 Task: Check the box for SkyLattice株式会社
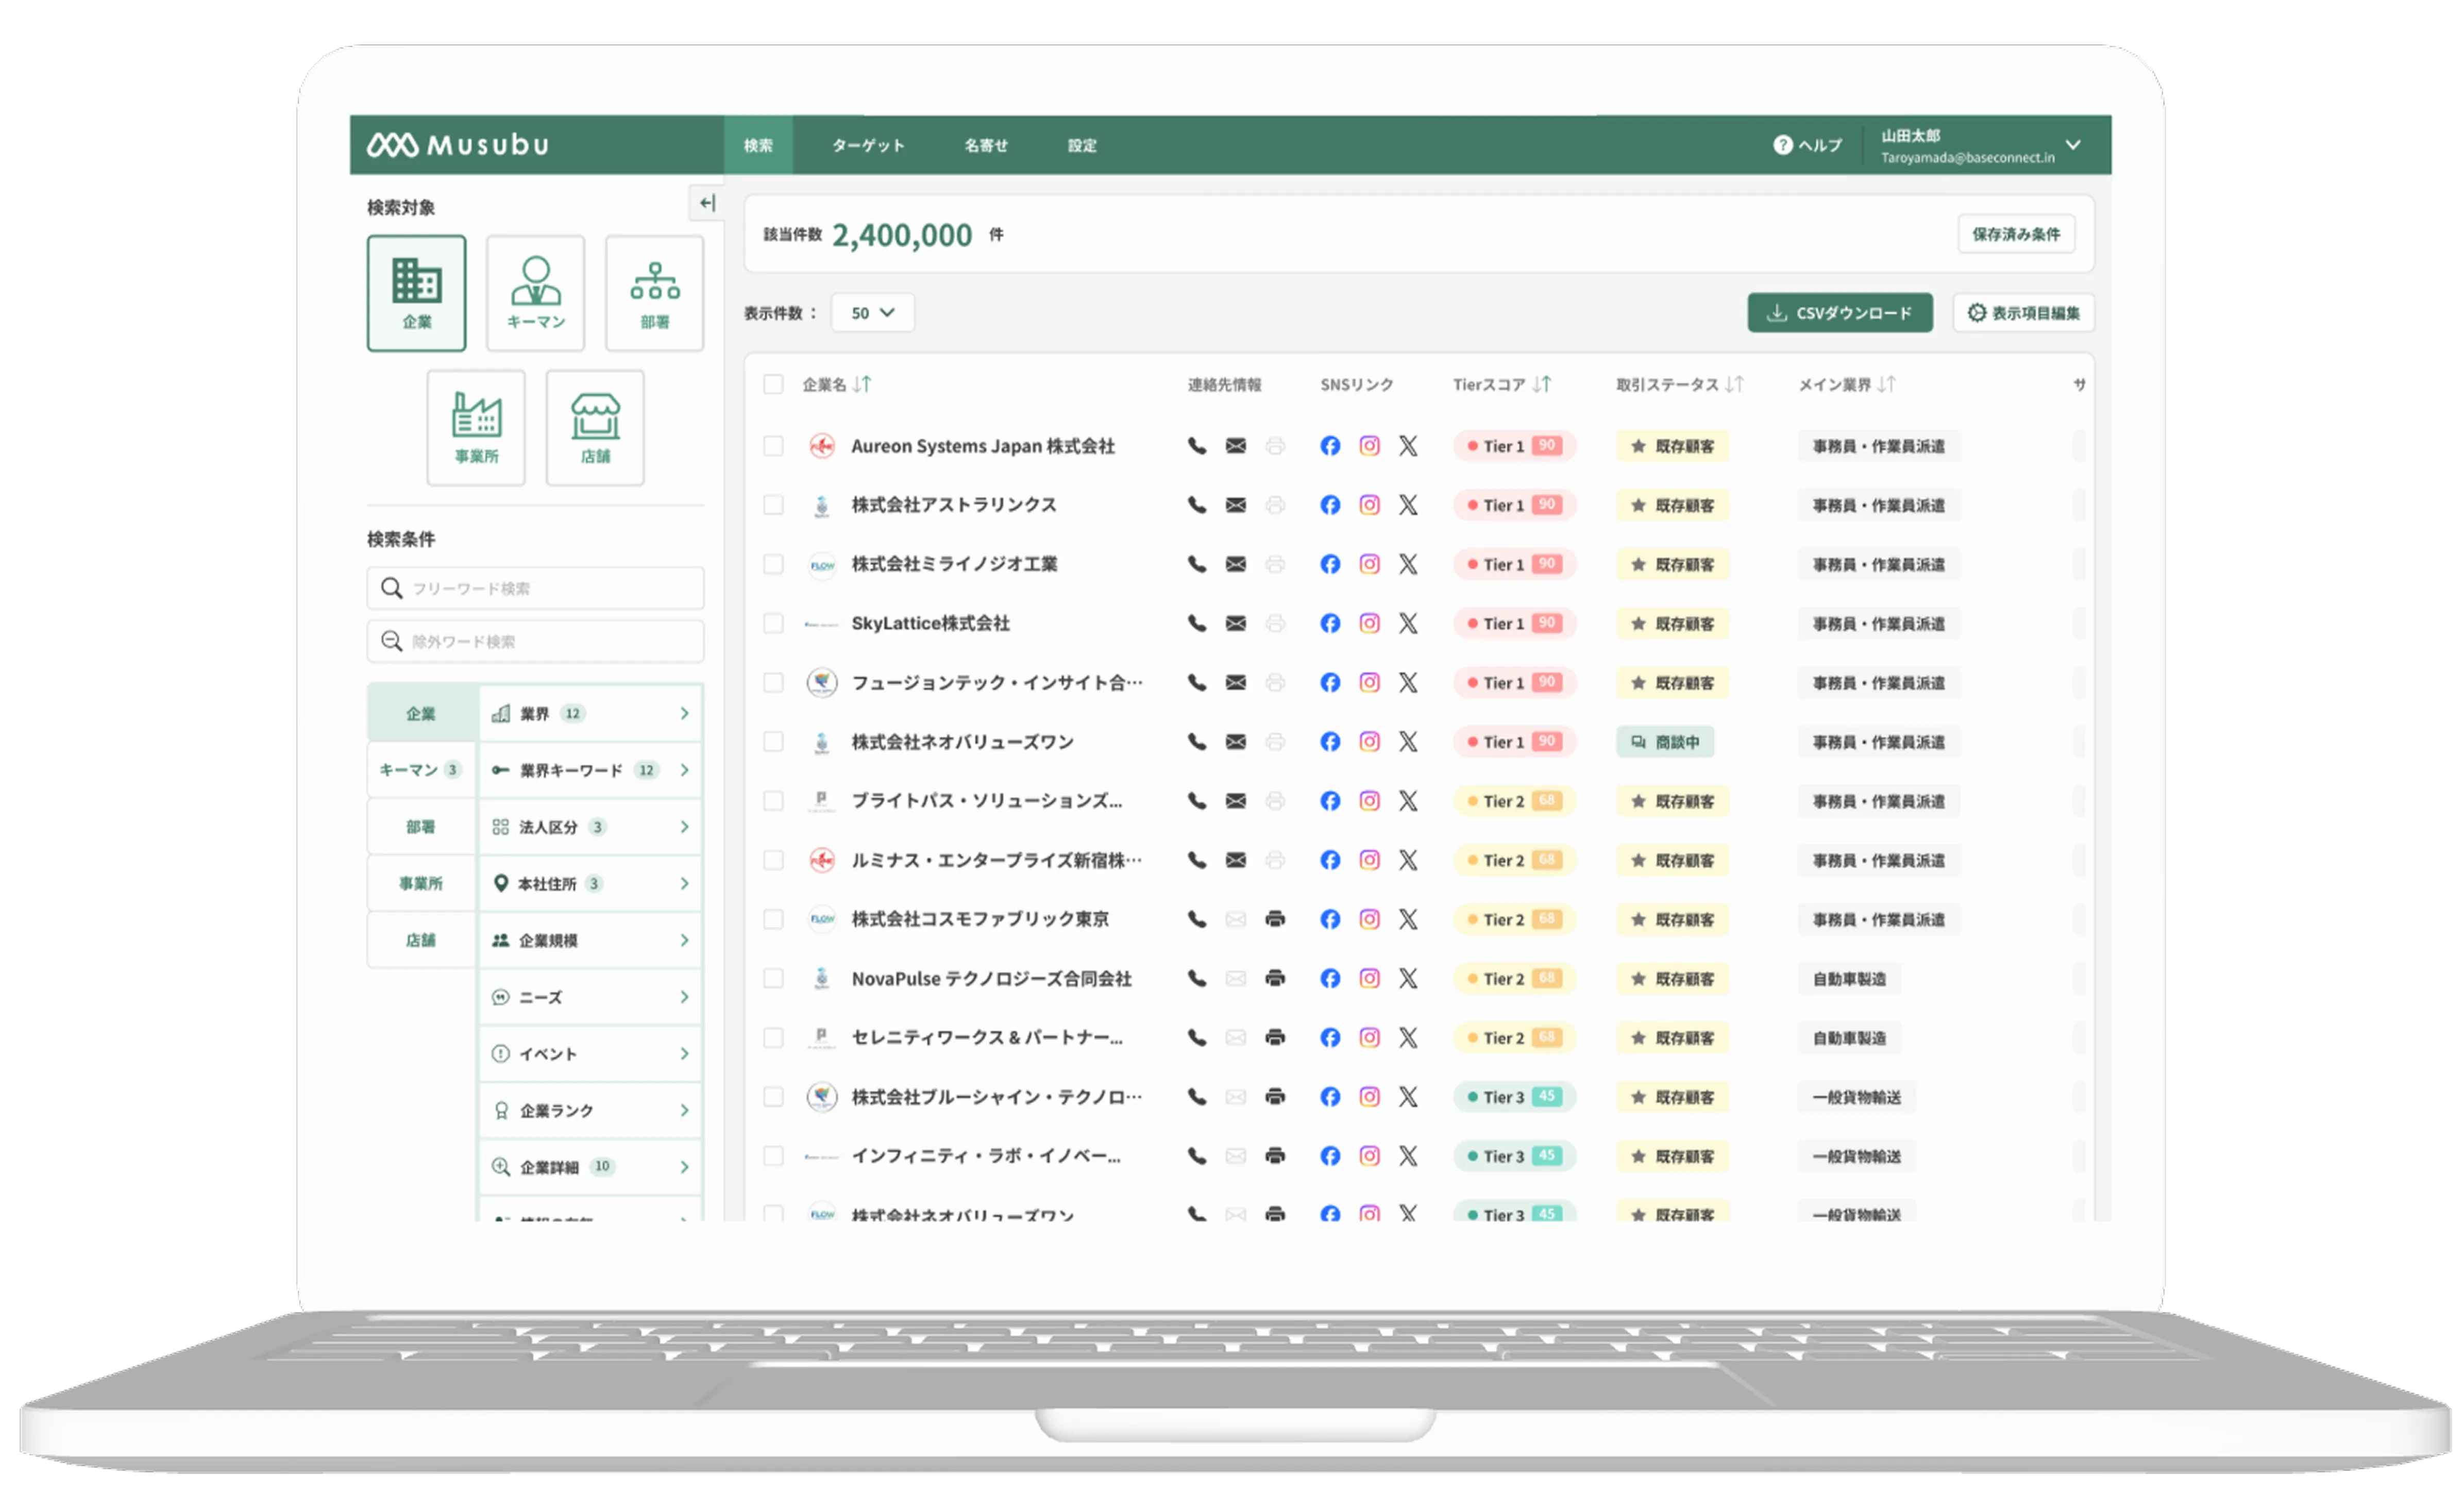[773, 623]
